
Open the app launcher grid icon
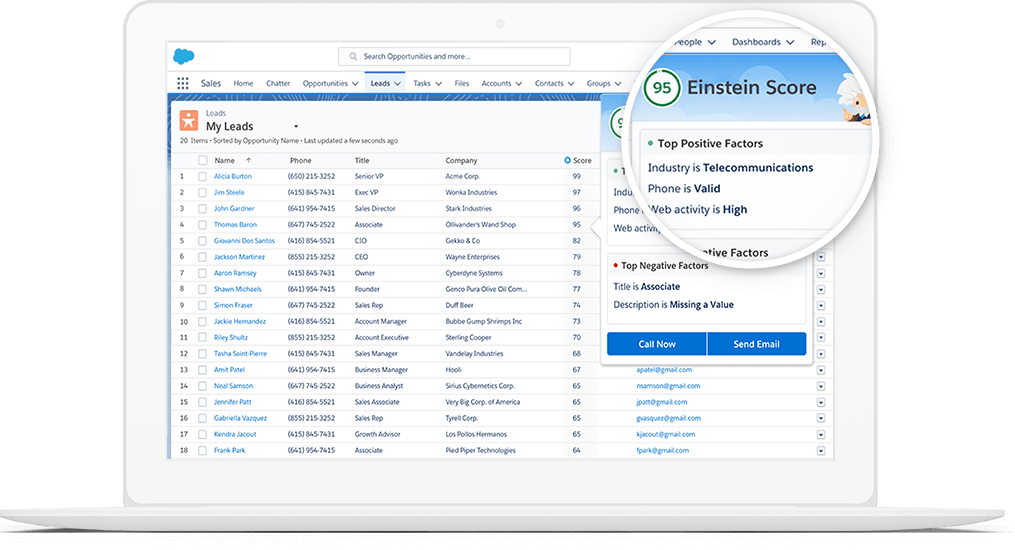[183, 83]
